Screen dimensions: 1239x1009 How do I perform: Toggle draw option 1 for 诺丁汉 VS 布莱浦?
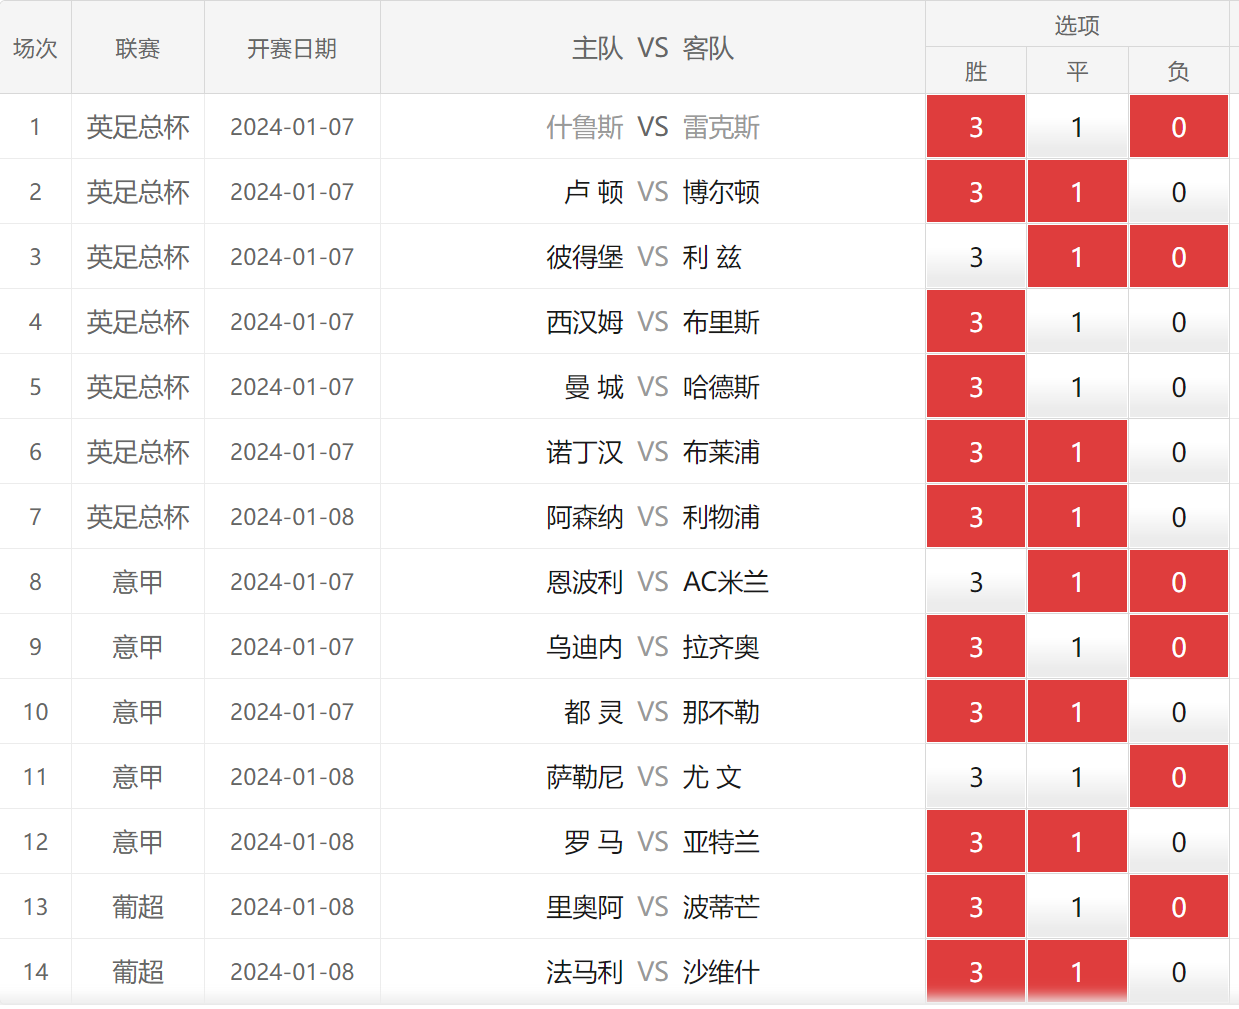point(1077,452)
